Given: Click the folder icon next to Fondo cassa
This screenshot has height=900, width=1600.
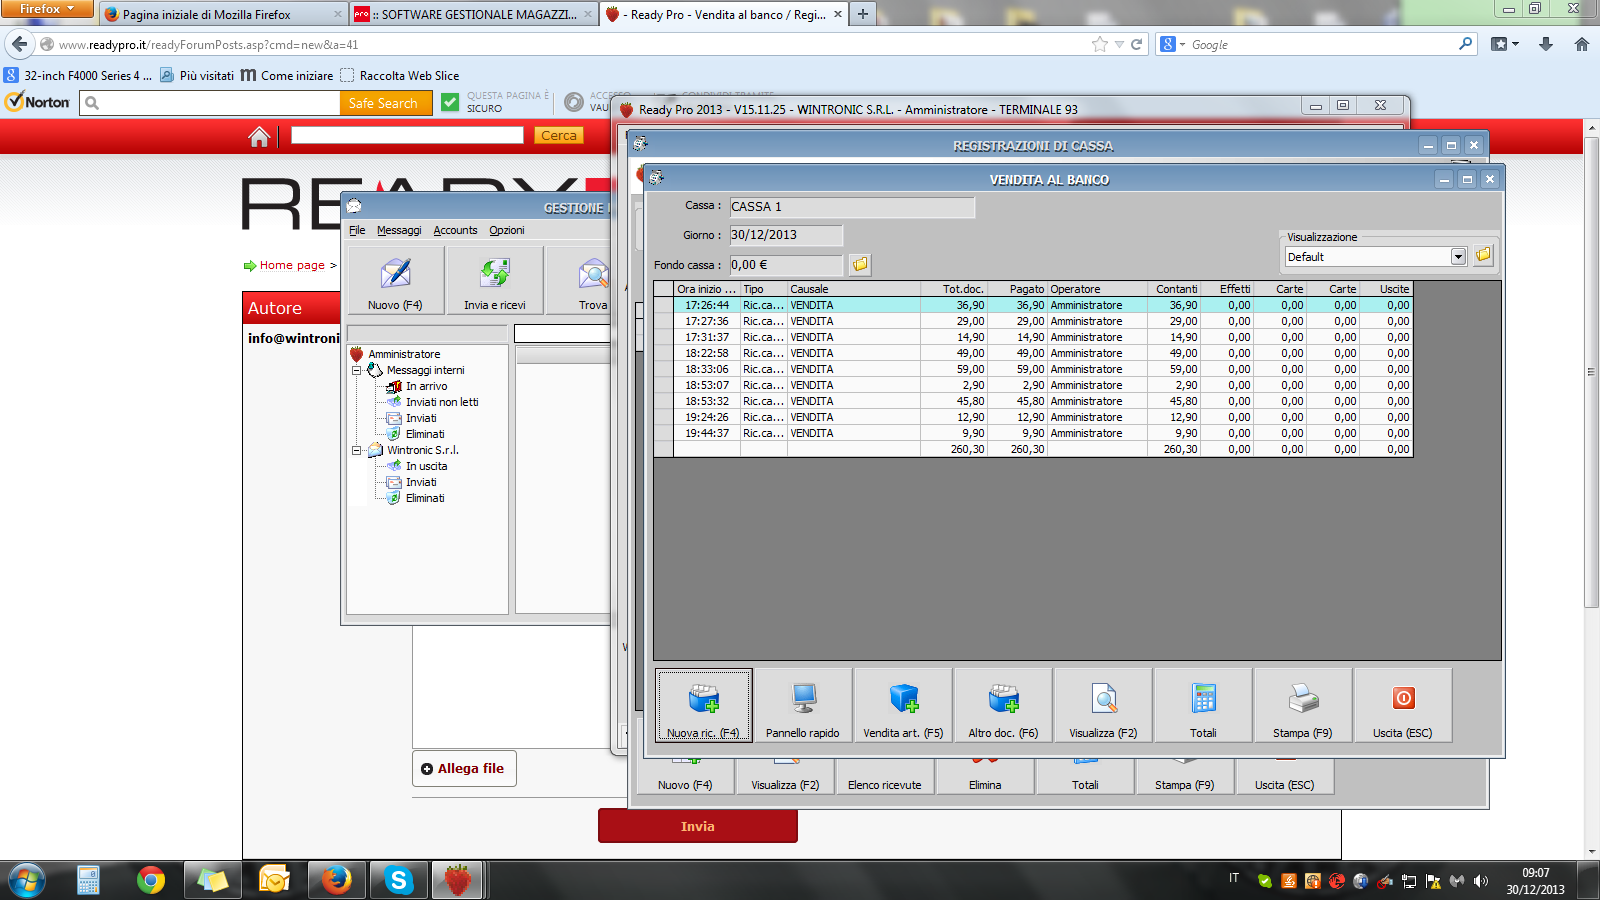Looking at the screenshot, I should point(860,264).
